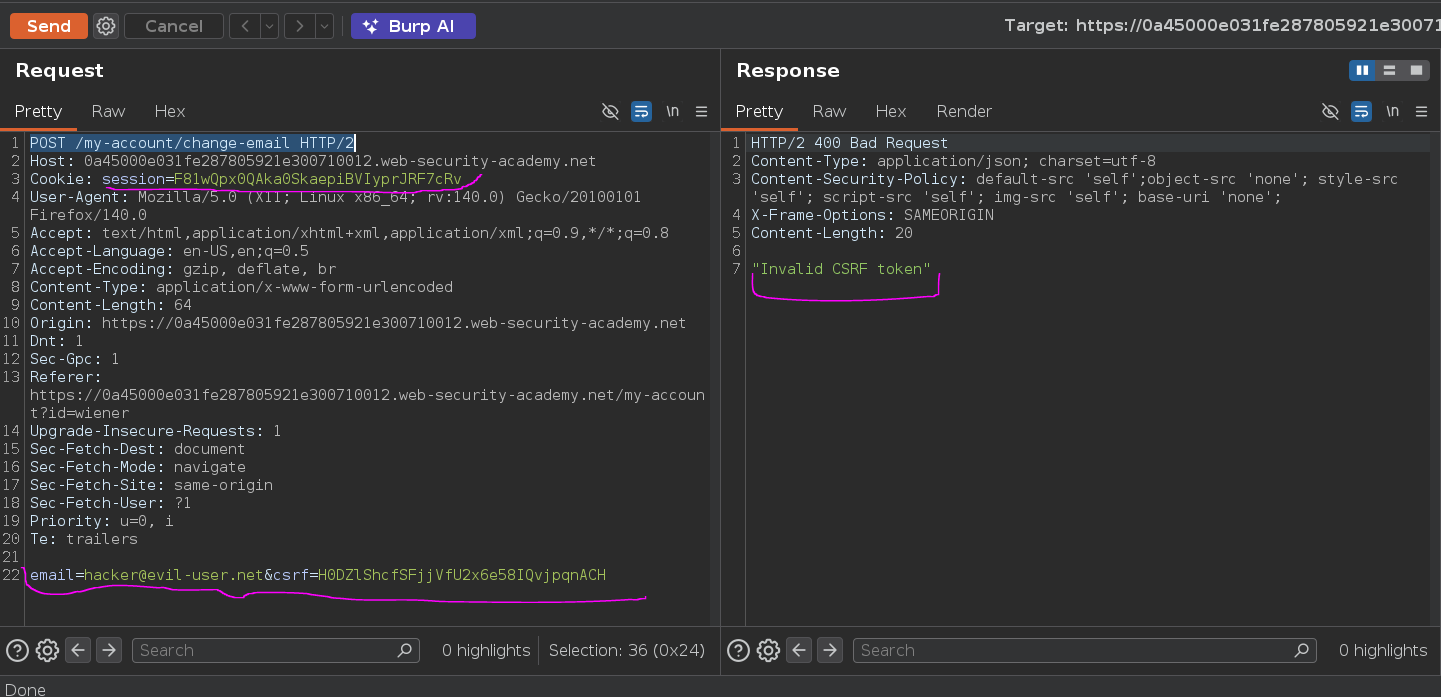This screenshot has width=1441, height=697.
Task: Go to next match in Request search
Action: 109,650
